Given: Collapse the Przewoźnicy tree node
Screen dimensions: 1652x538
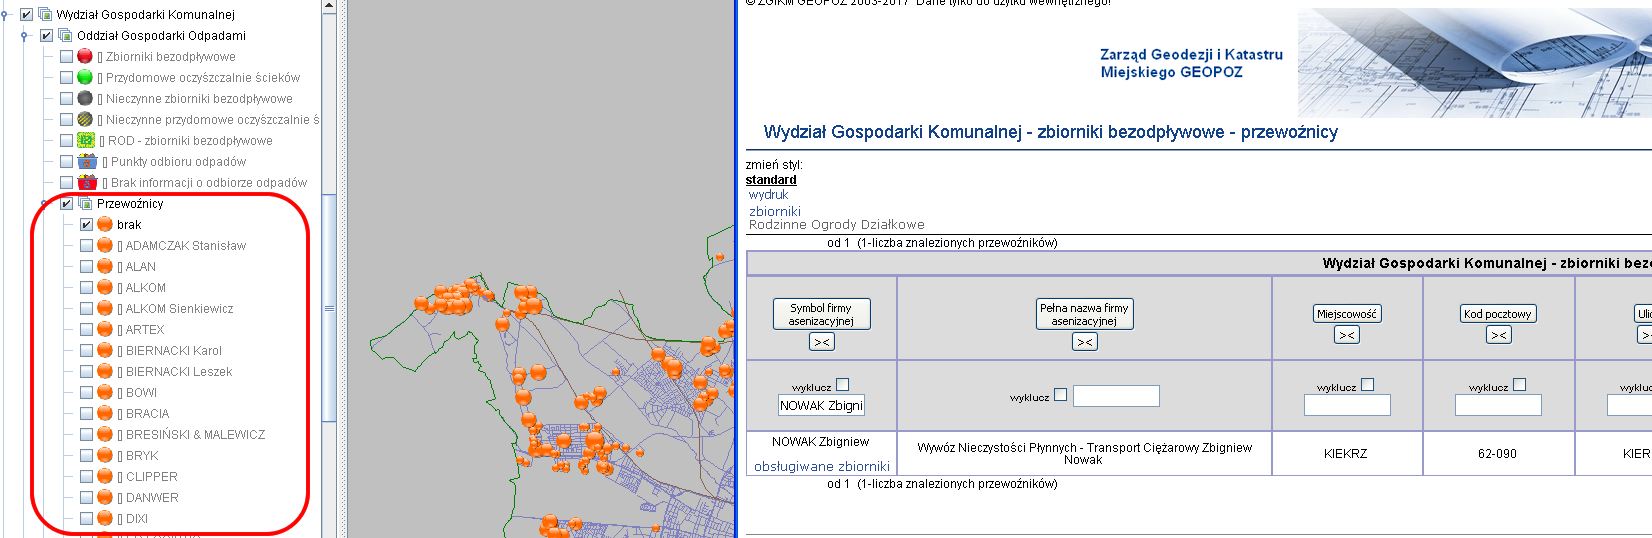Looking at the screenshot, I should tap(45, 204).
